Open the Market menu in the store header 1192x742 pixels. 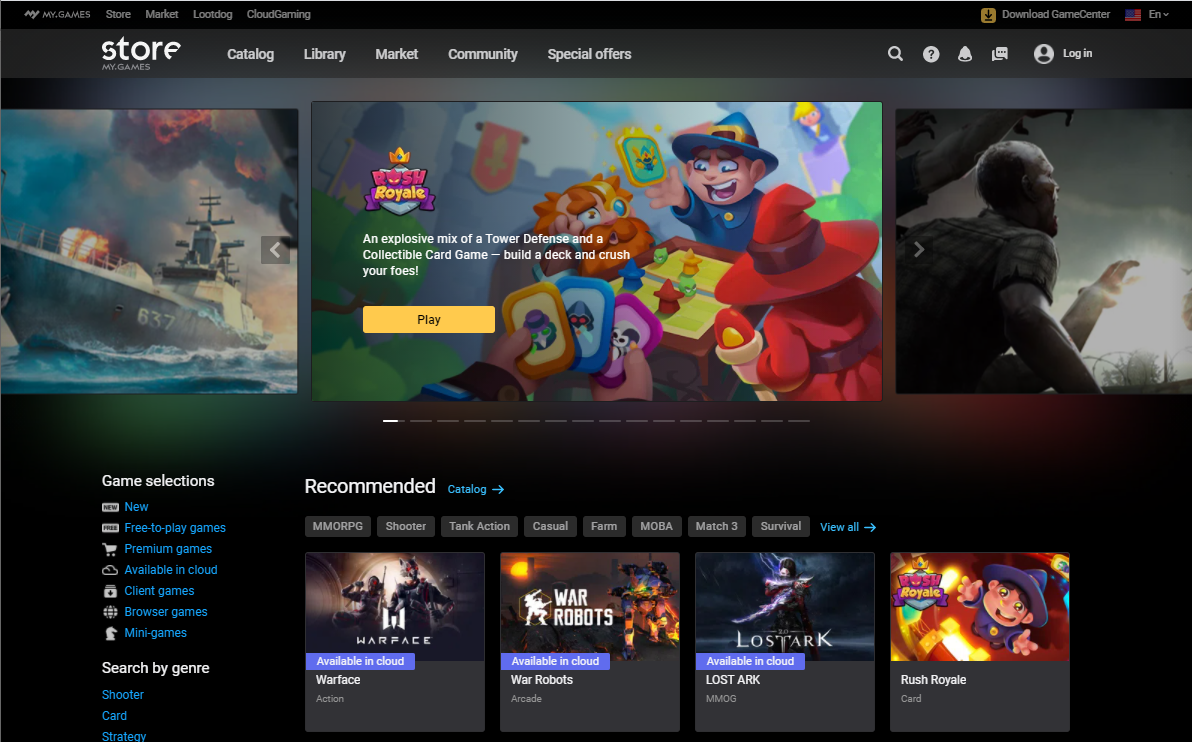tap(397, 54)
